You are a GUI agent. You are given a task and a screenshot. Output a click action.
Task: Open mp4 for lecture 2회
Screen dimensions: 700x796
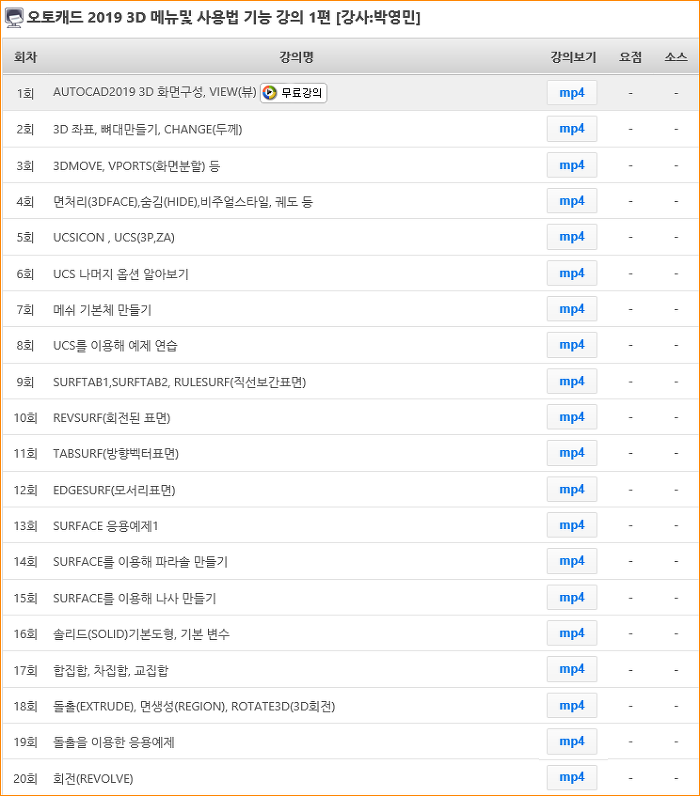(572, 129)
